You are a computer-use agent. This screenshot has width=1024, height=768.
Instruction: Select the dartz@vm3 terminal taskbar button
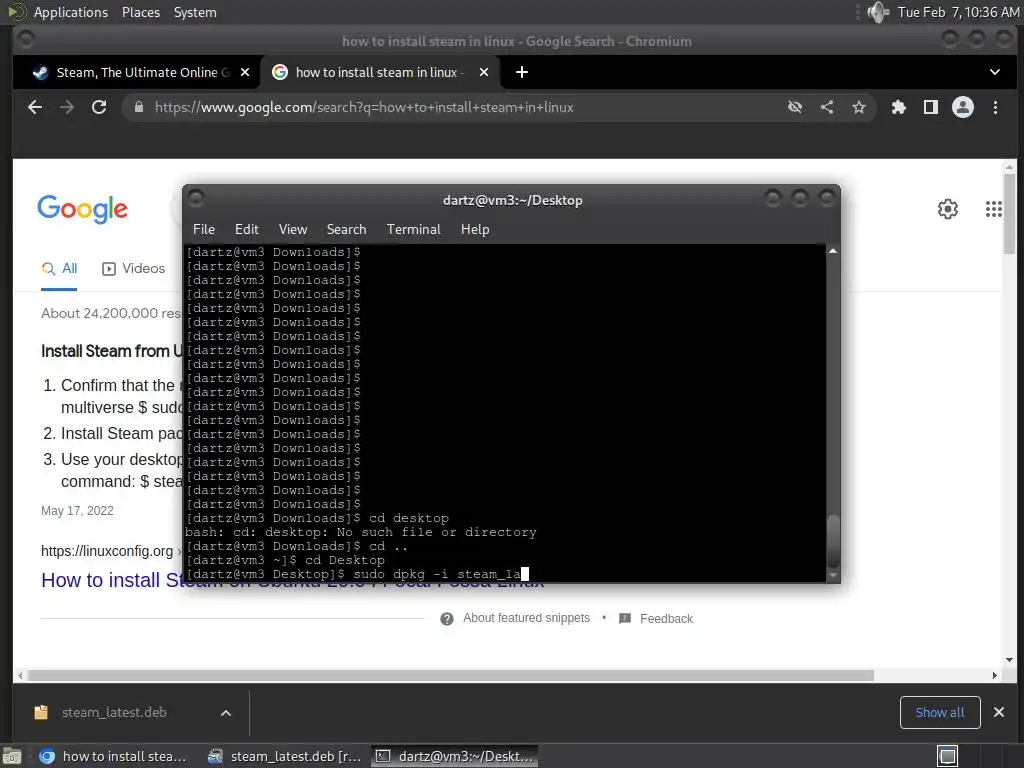pos(455,756)
